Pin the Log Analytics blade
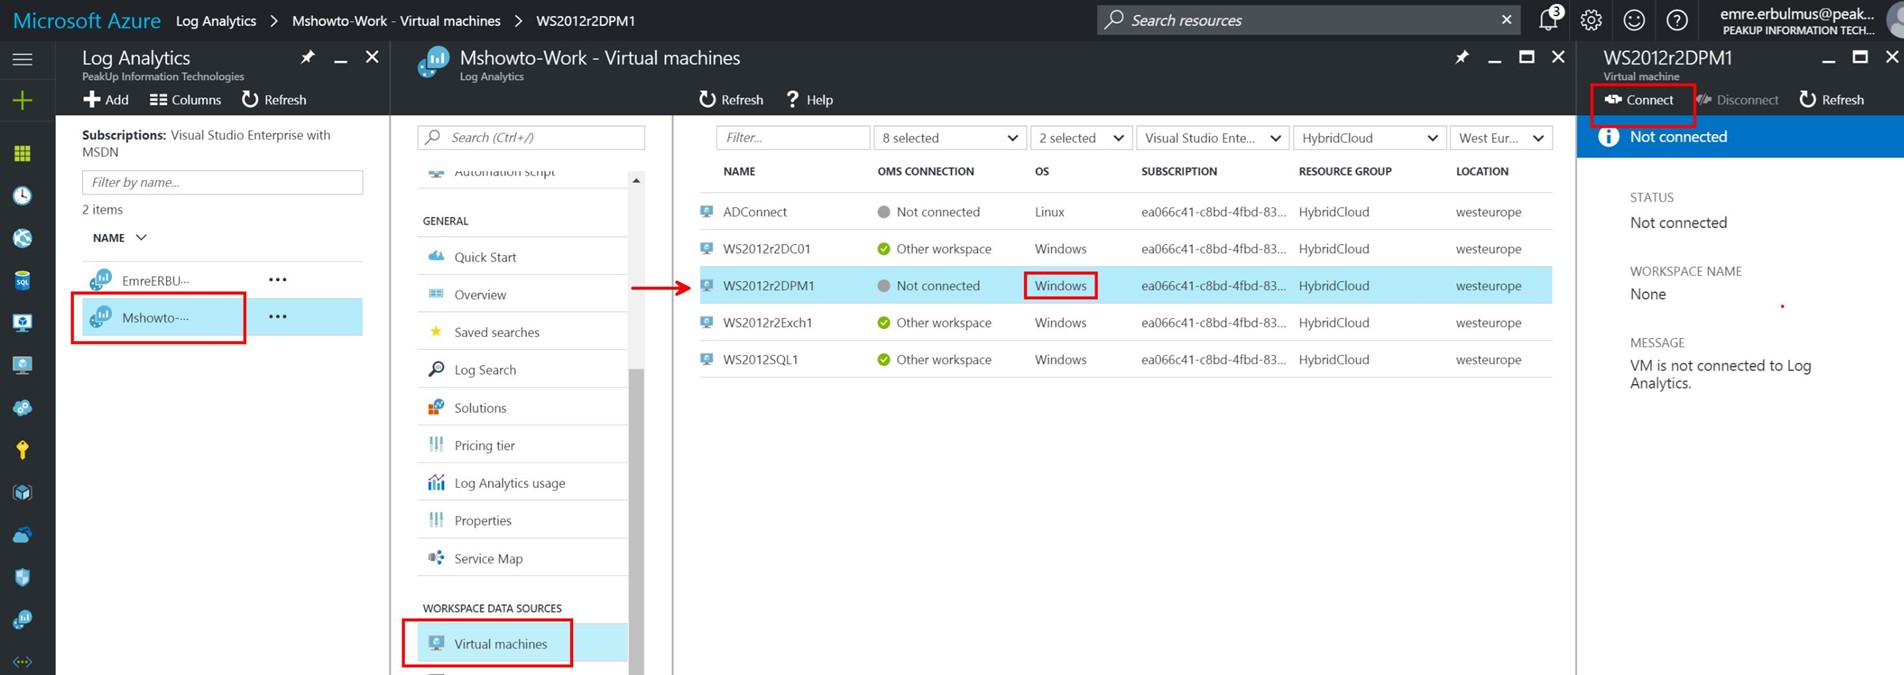Image resolution: width=1904 pixels, height=675 pixels. tap(307, 58)
